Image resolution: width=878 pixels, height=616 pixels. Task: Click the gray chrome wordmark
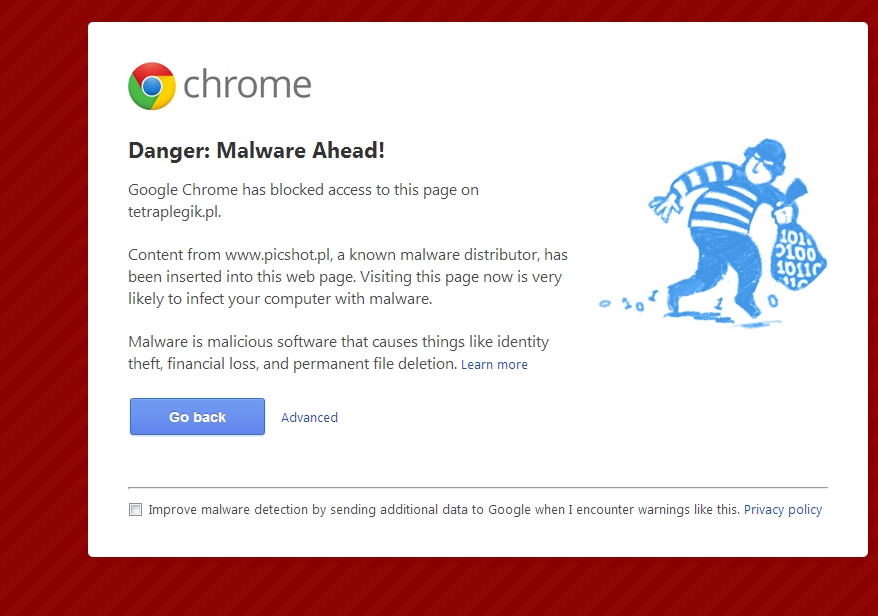pyautogui.click(x=247, y=85)
